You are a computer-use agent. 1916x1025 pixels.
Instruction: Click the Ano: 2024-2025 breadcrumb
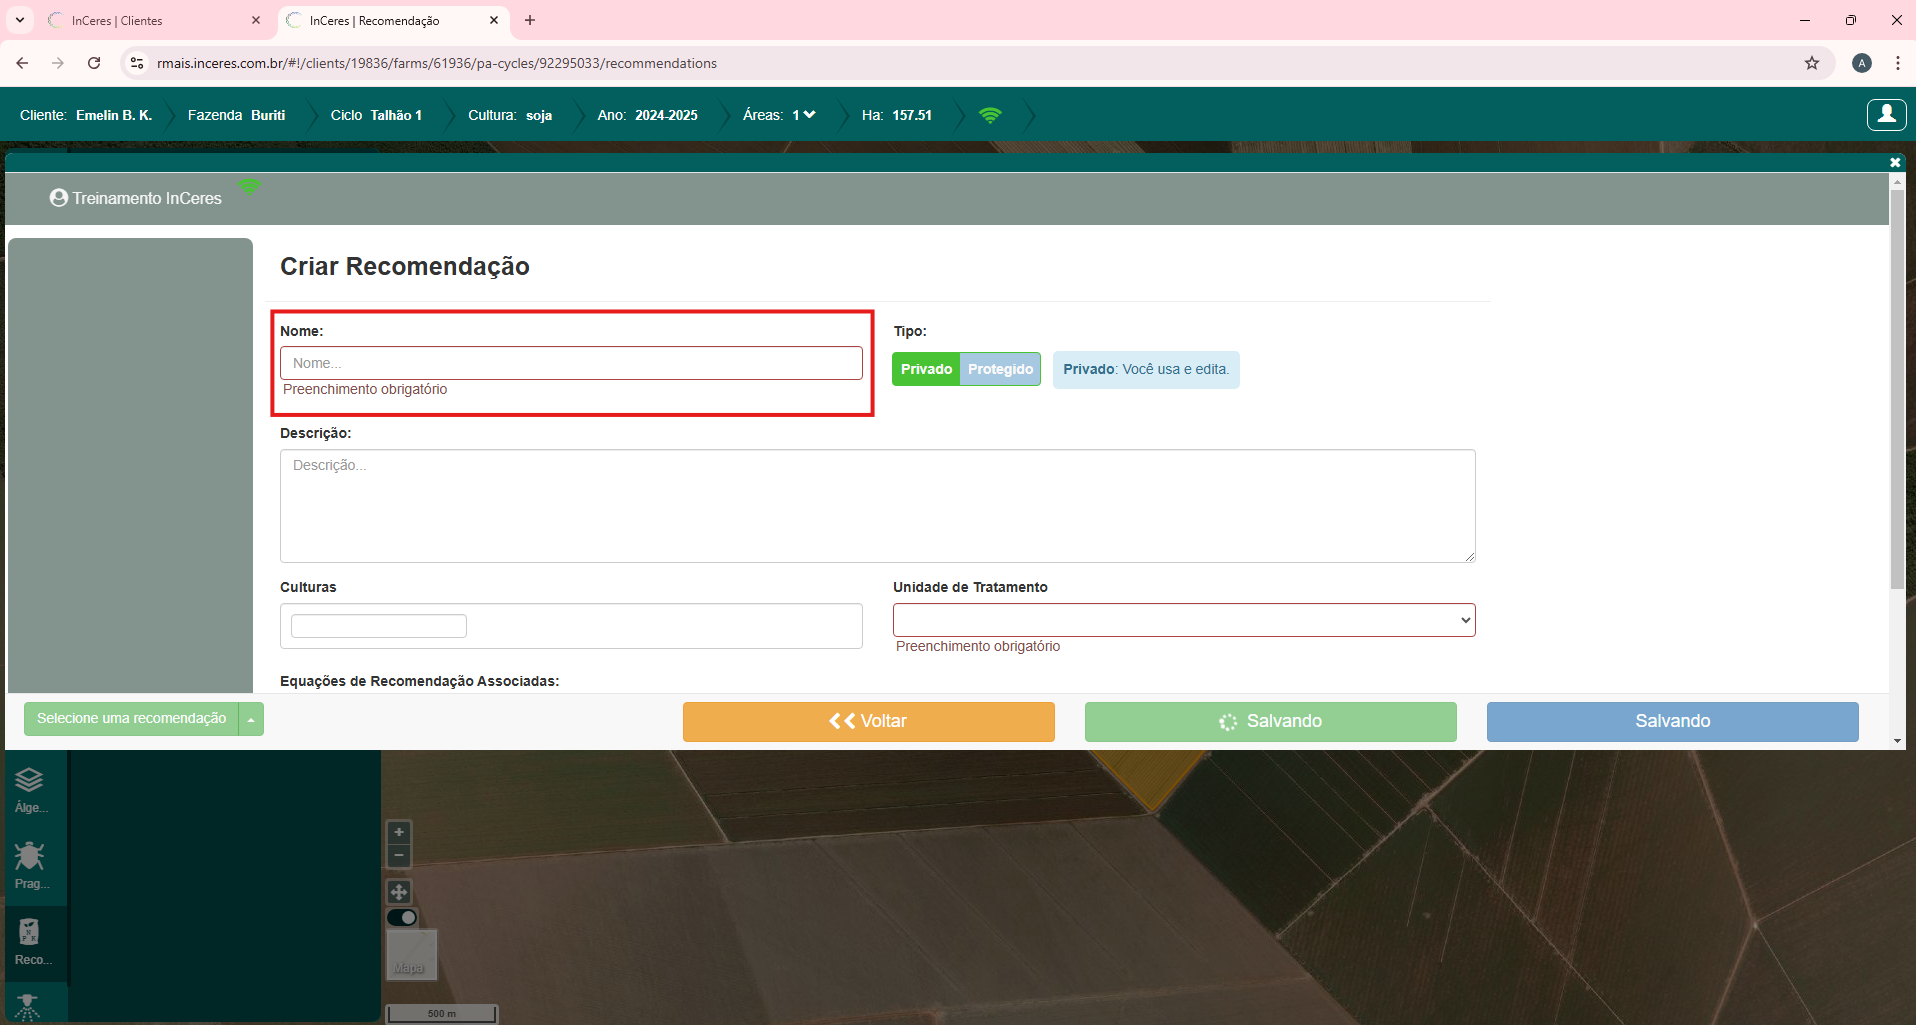[x=647, y=115]
